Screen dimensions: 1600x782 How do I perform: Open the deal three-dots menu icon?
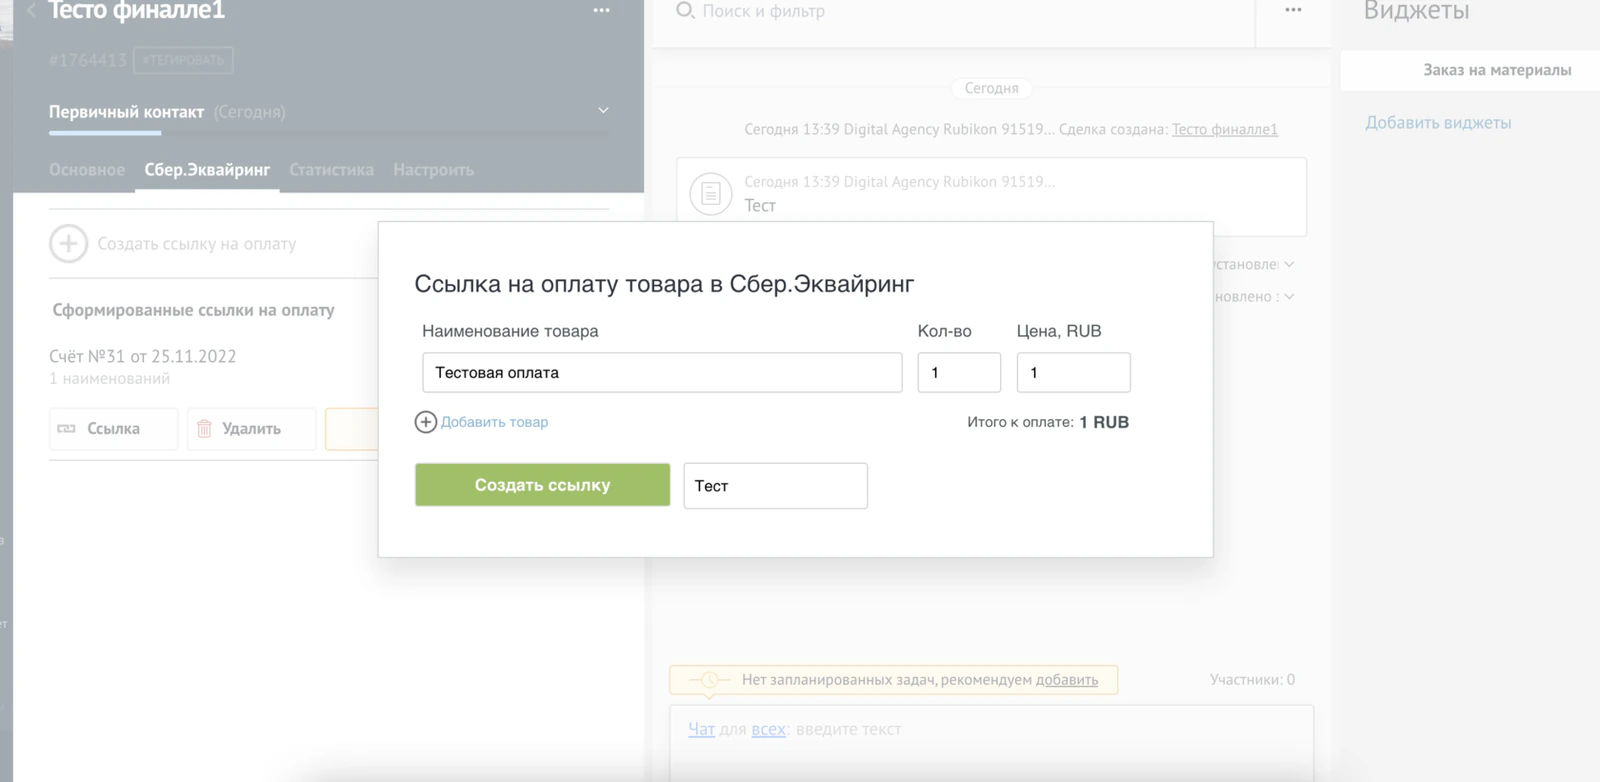pyautogui.click(x=601, y=11)
